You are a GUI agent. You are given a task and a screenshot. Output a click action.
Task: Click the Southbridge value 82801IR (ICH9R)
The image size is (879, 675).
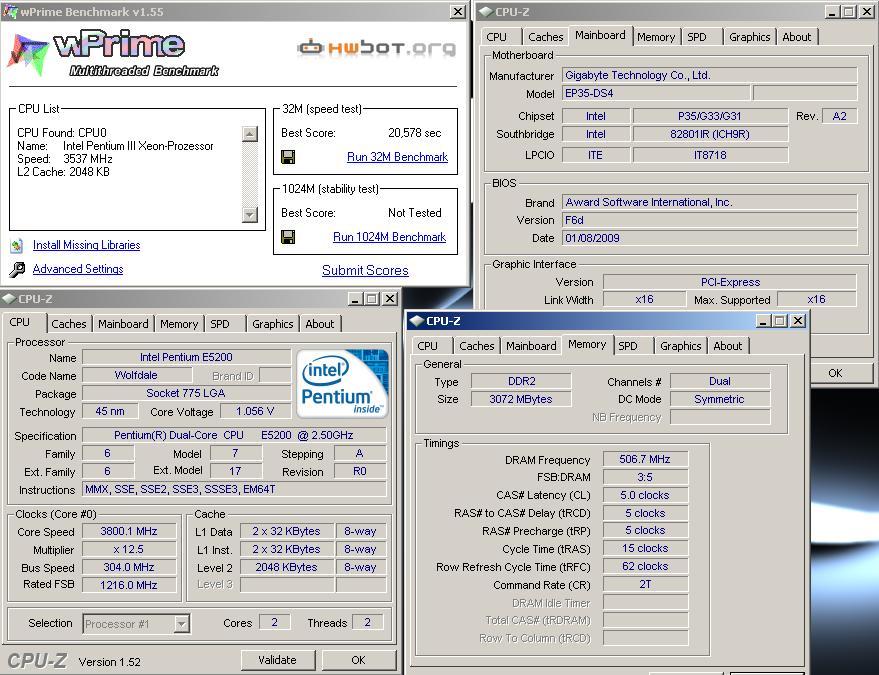click(x=710, y=134)
